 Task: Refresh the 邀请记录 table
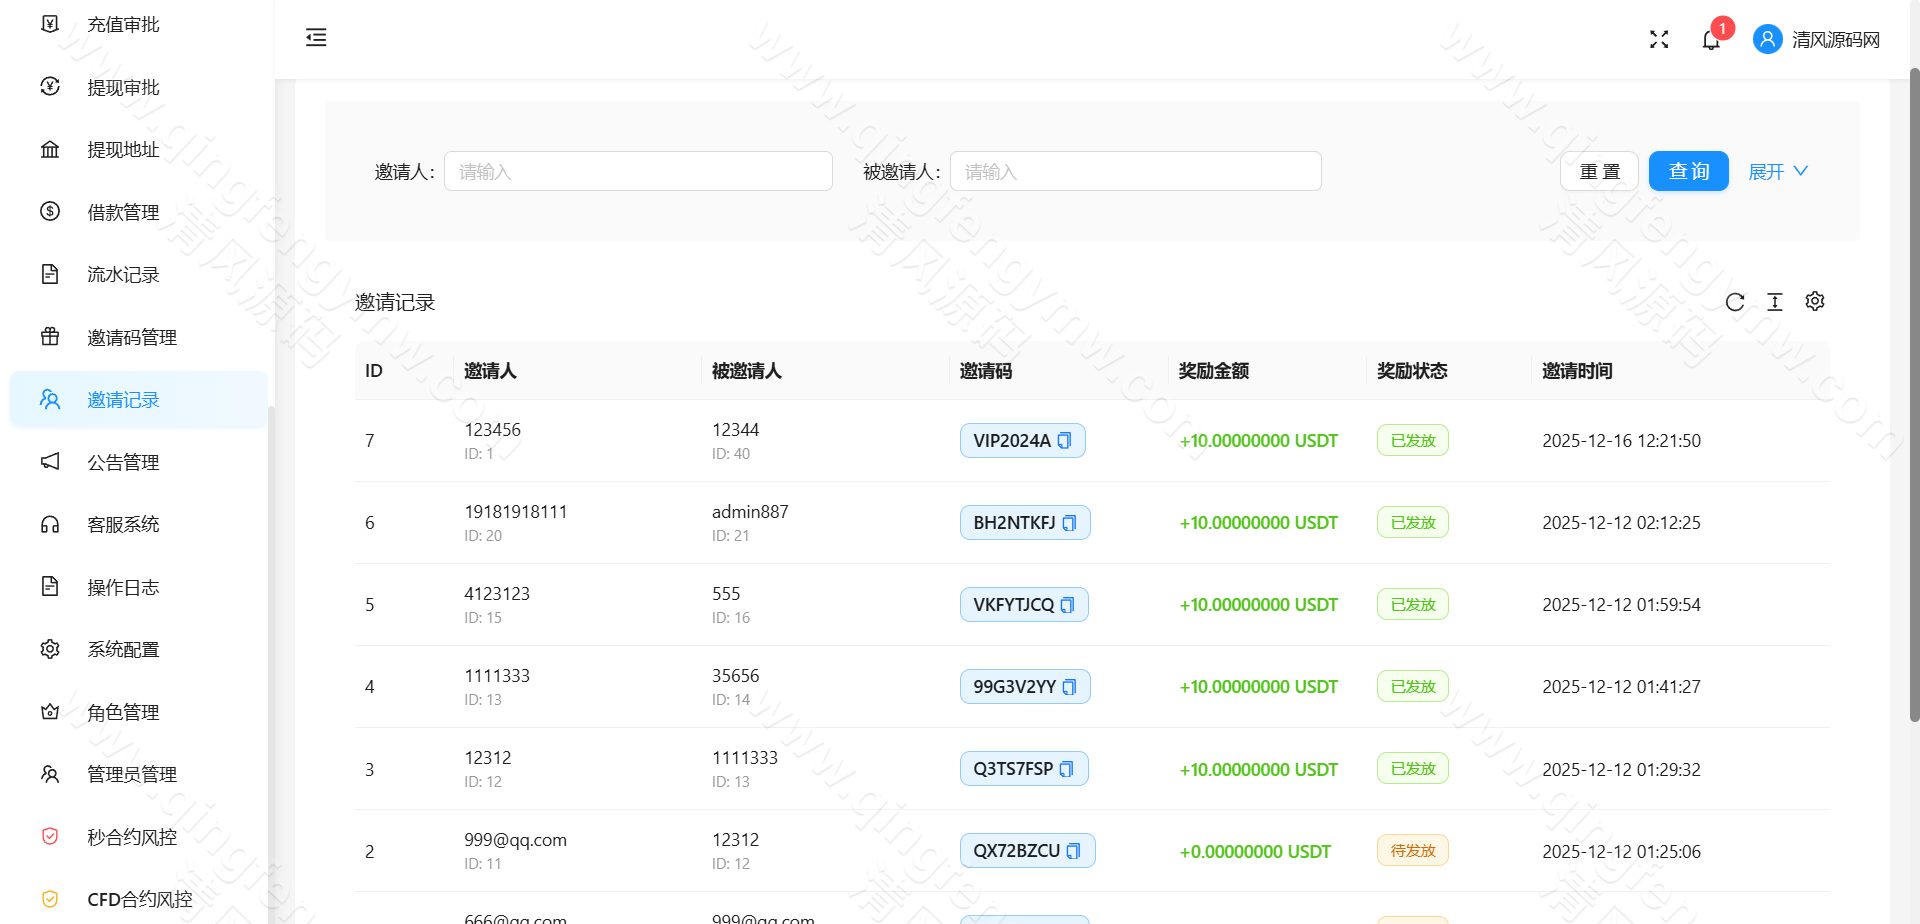pos(1736,302)
